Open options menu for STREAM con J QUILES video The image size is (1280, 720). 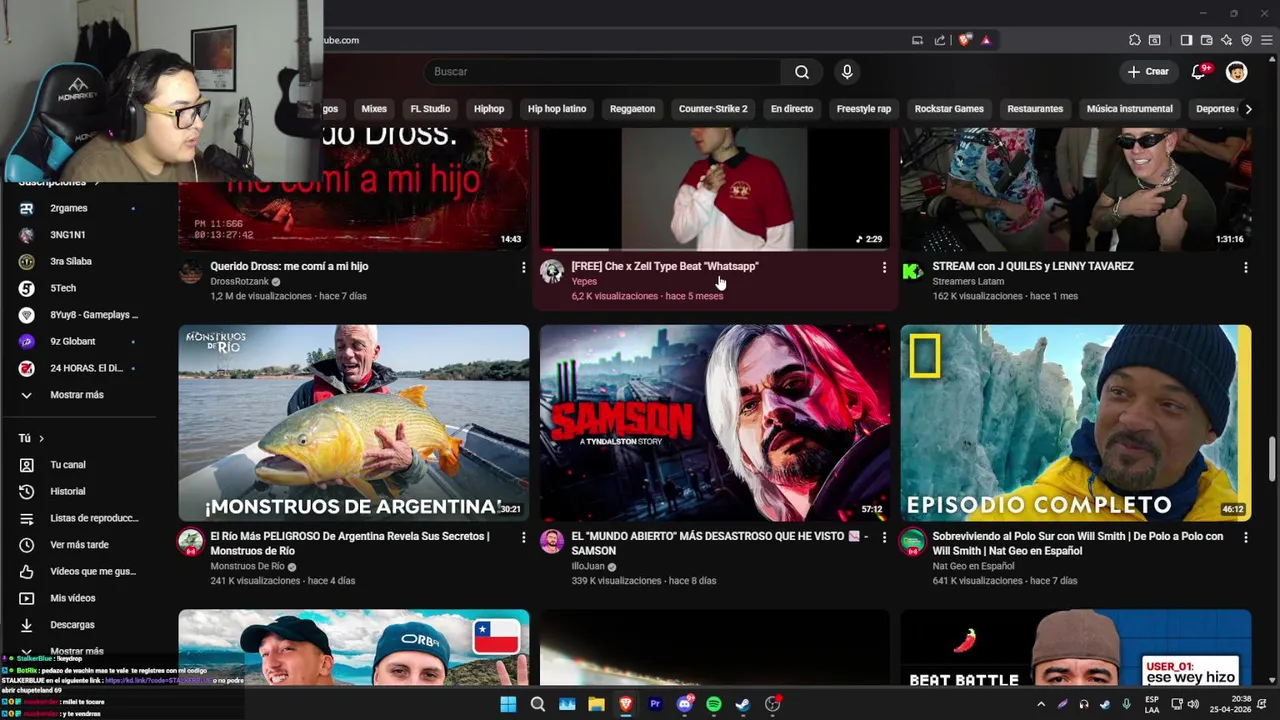pos(1245,267)
